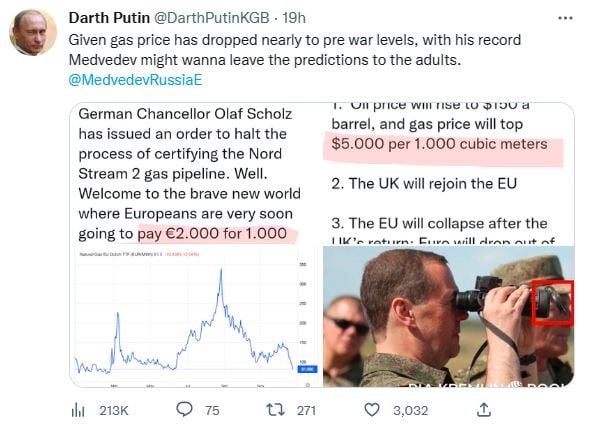Click the 3,032 likes count
The image size is (589, 425).
coord(411,410)
